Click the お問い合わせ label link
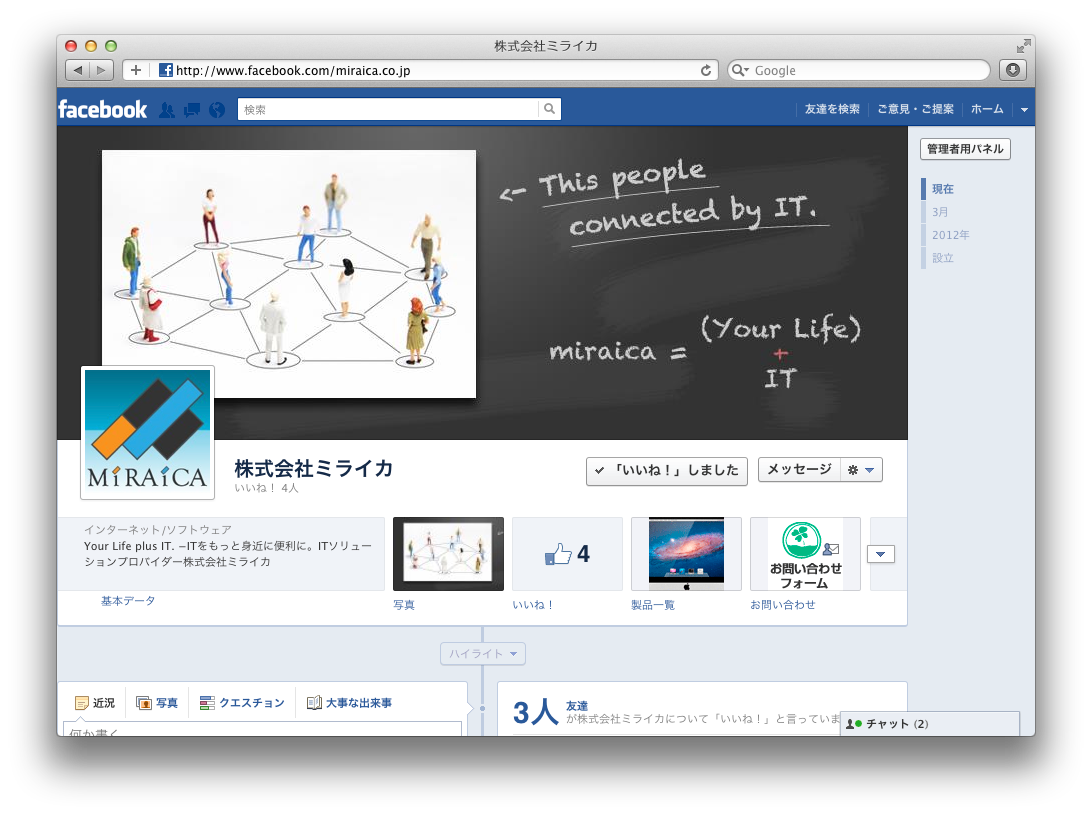The width and height of the screenshot is (1092, 815). 783,605
